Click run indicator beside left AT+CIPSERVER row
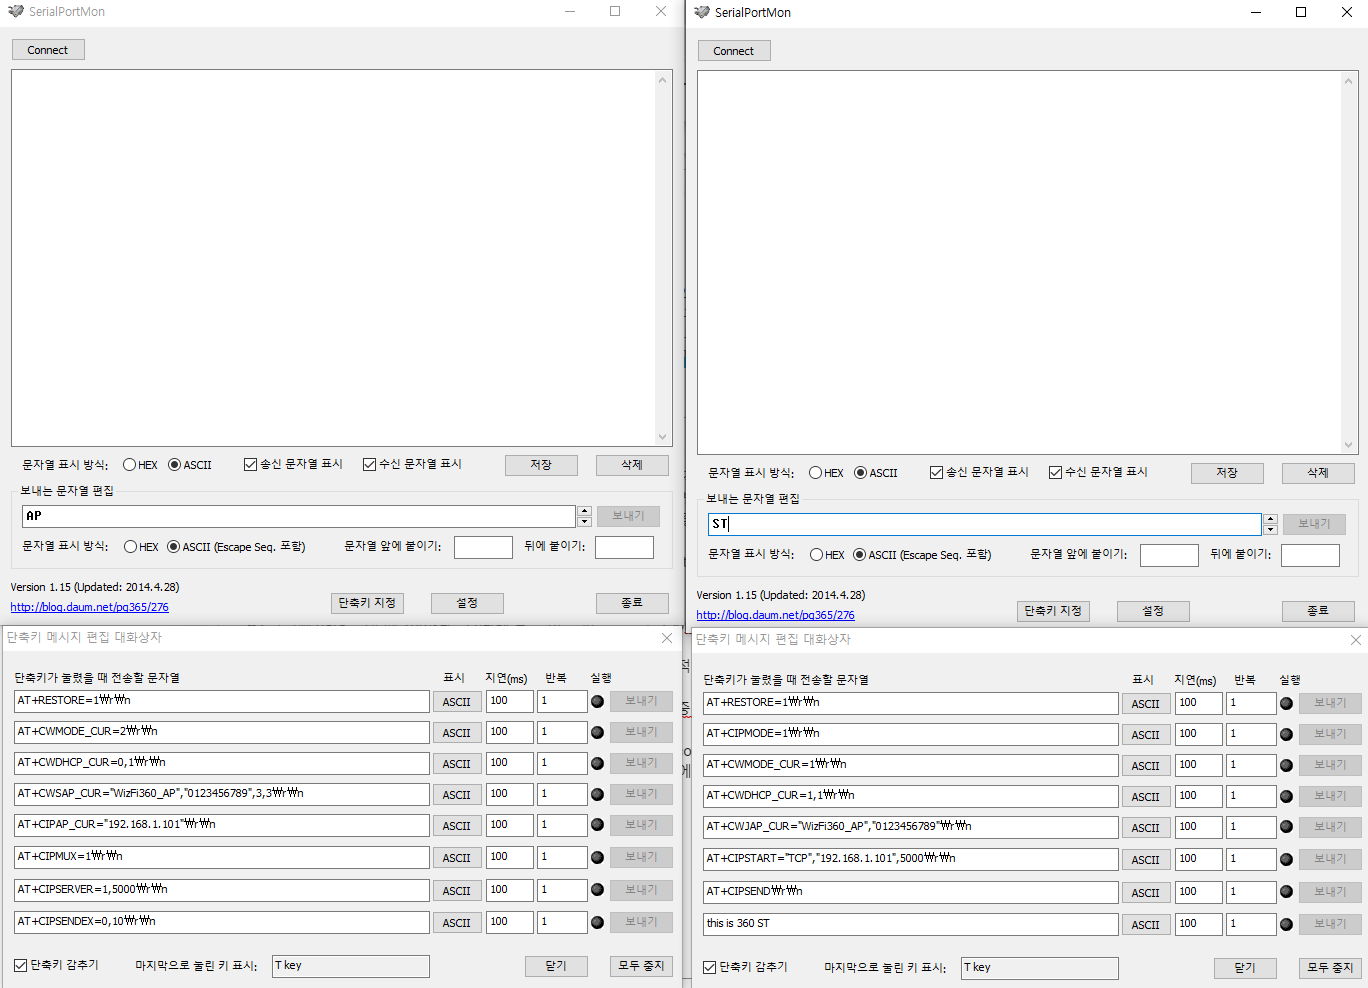The height and width of the screenshot is (988, 1368). click(x=597, y=890)
